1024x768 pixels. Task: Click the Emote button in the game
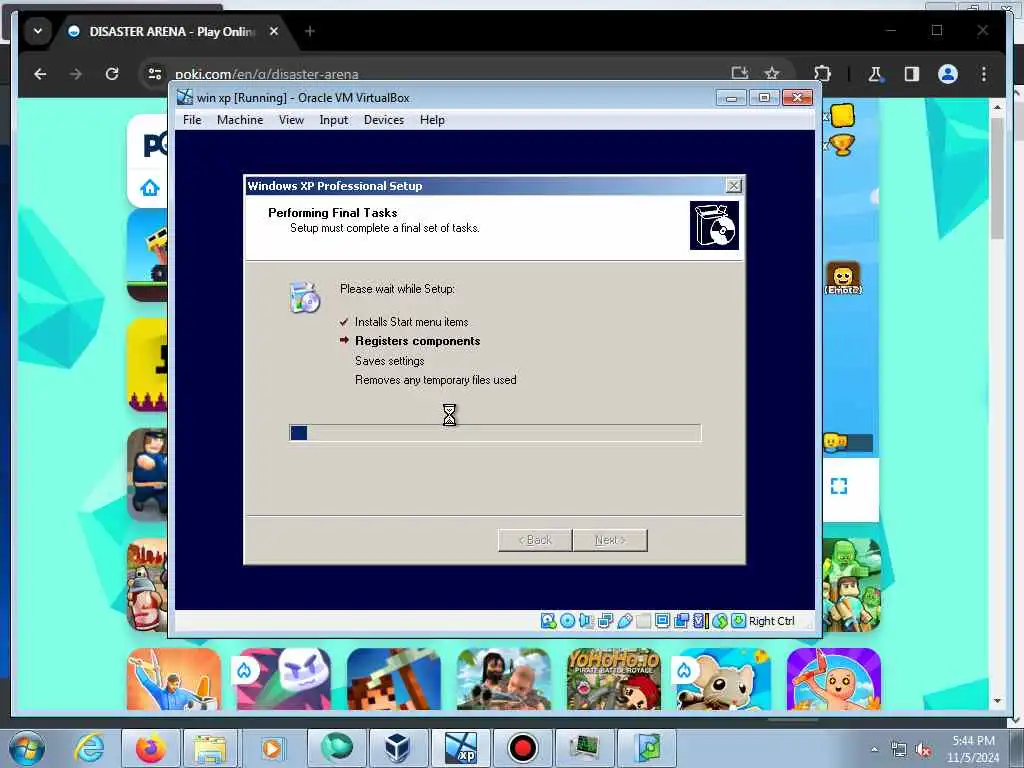[843, 278]
